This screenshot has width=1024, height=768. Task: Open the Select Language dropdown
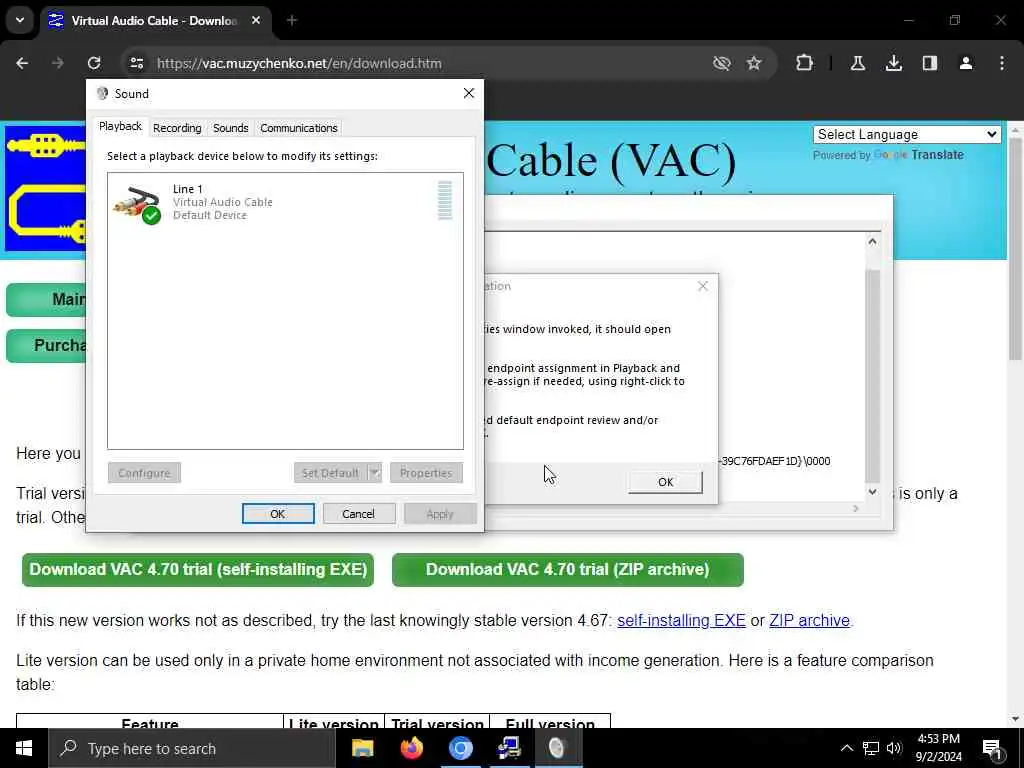(907, 135)
